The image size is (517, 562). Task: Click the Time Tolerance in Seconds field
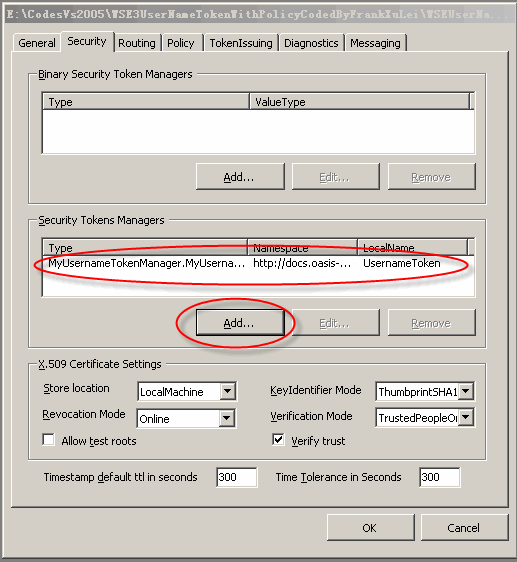[x=440, y=477]
